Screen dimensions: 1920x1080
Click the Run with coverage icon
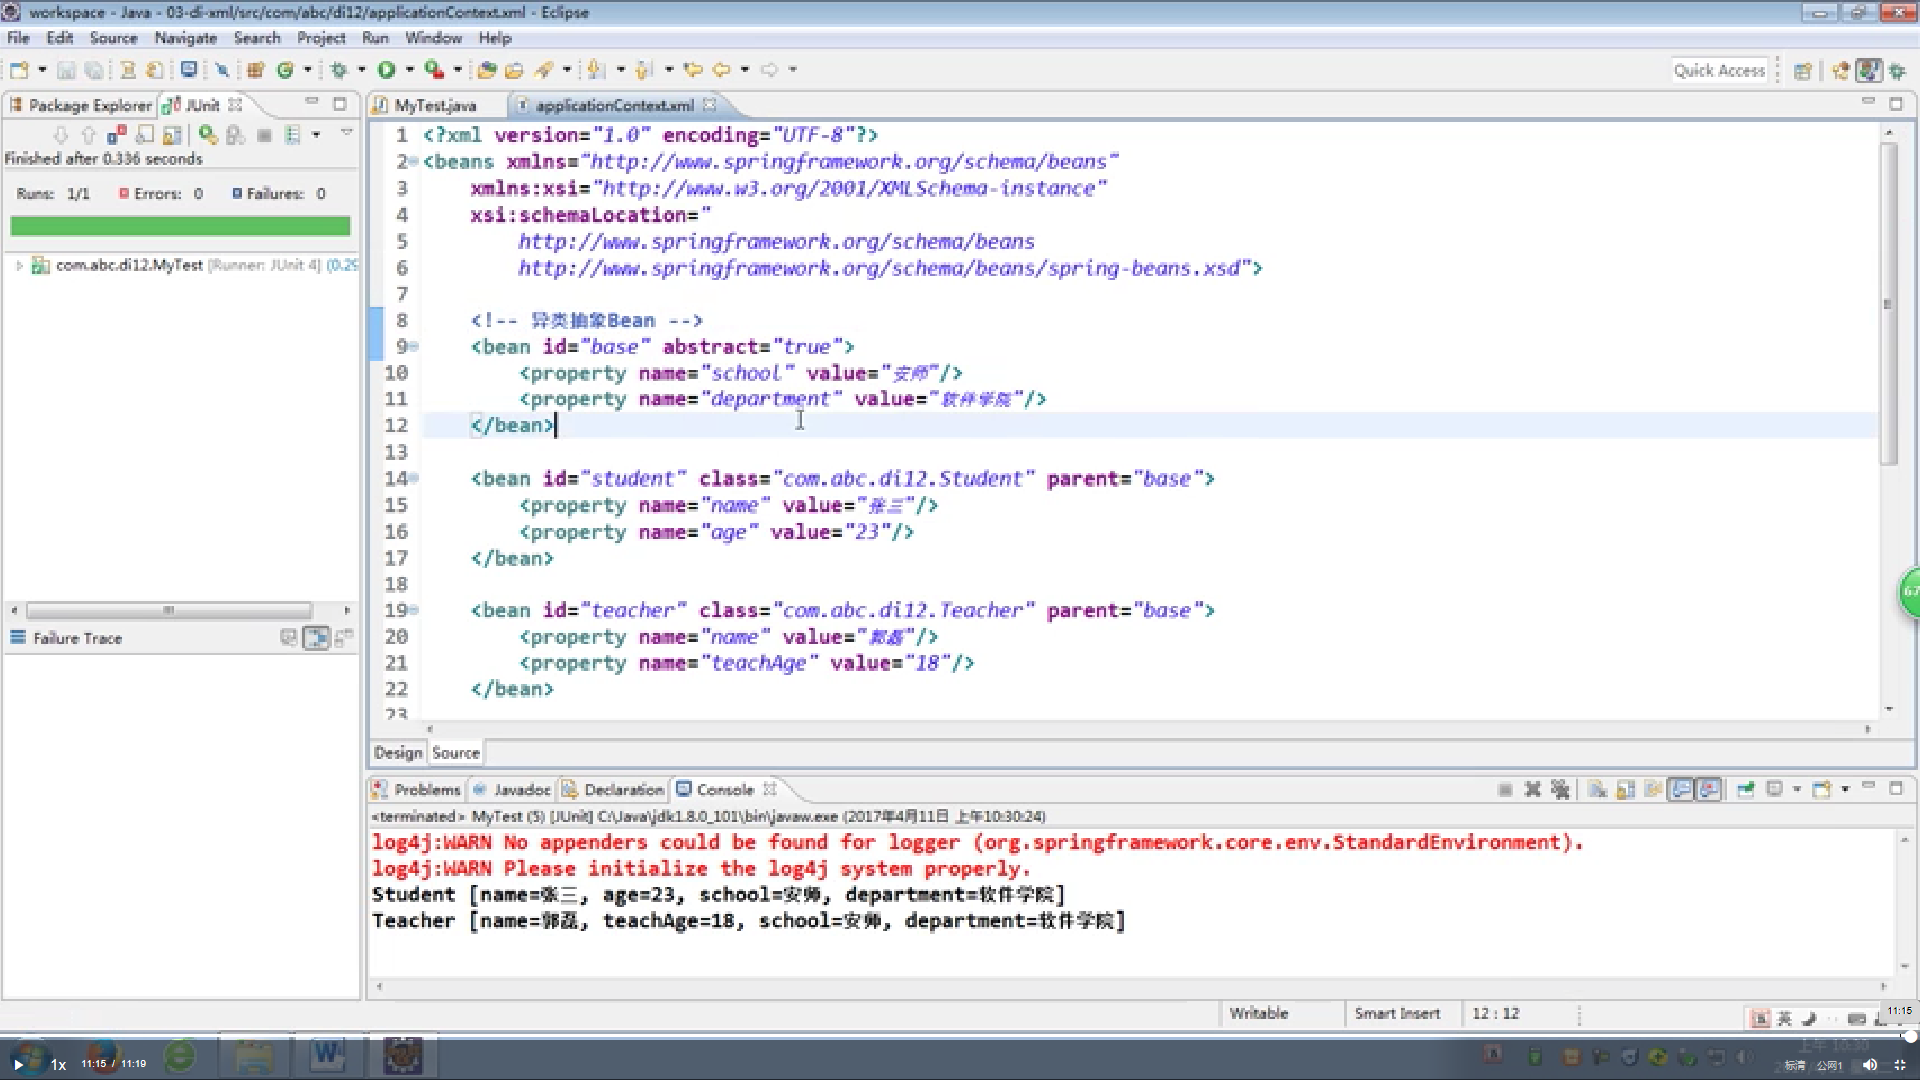(433, 70)
